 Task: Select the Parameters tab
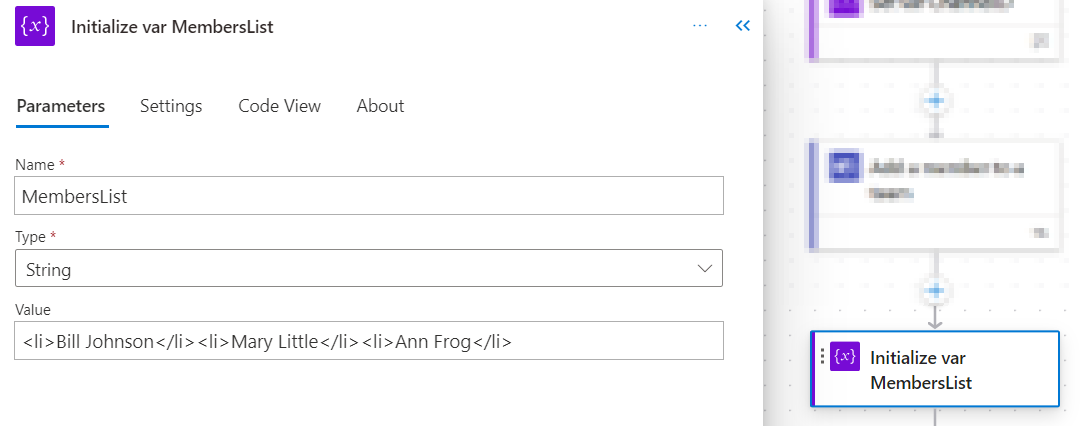click(x=61, y=106)
